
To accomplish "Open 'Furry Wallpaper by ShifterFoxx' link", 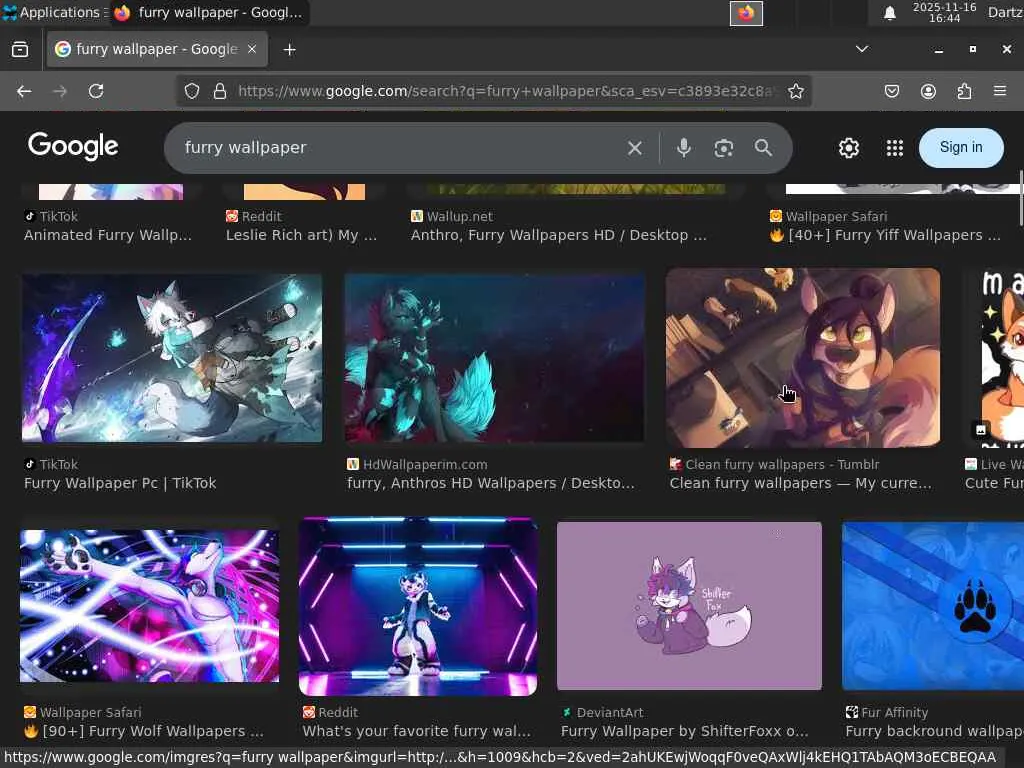I will coord(684,731).
